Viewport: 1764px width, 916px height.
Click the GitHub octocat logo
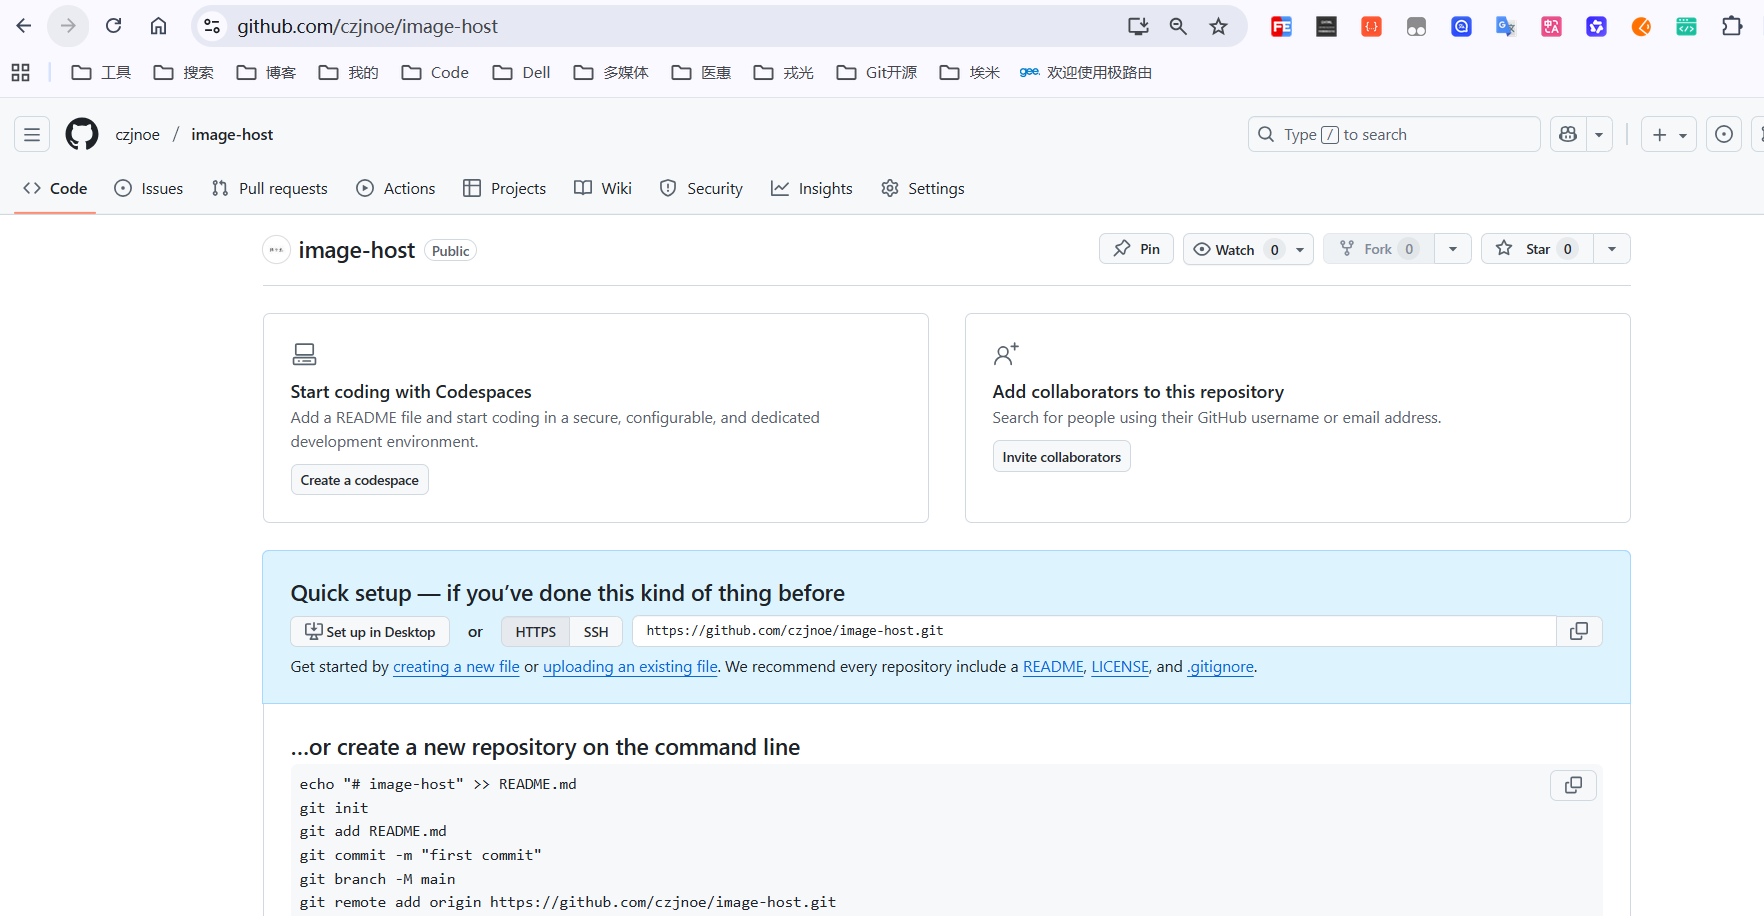coord(81,133)
